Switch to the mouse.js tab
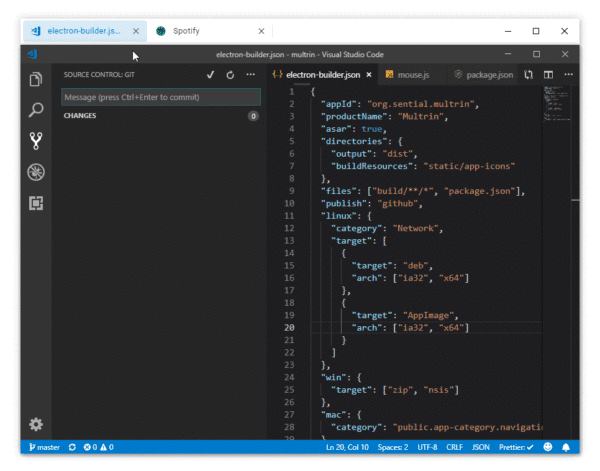 pyautogui.click(x=412, y=75)
